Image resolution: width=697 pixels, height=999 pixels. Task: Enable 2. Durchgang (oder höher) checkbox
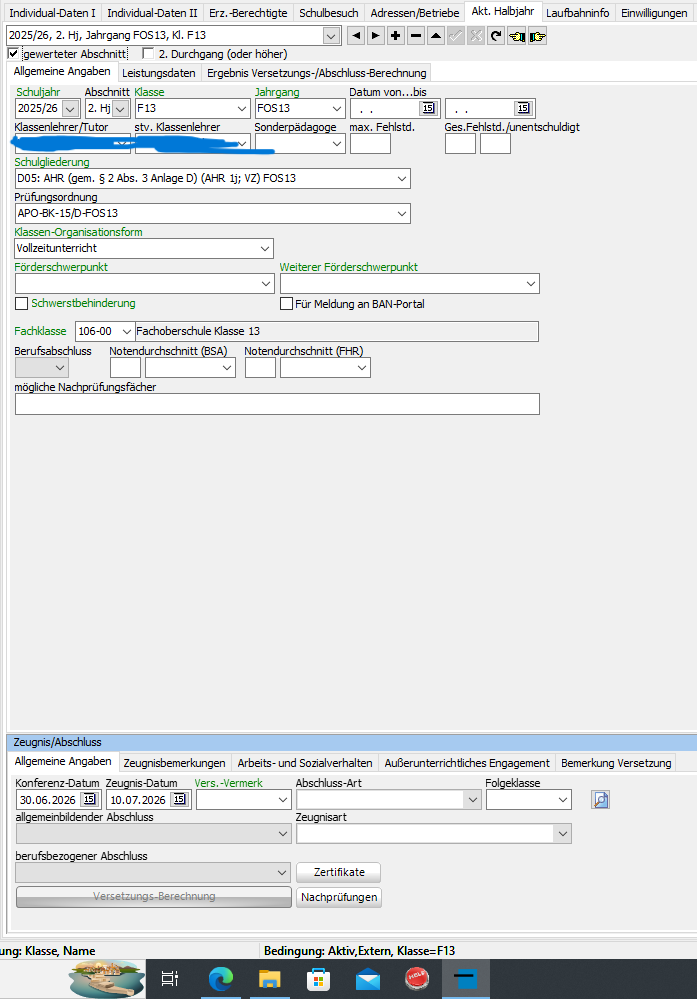point(148,54)
